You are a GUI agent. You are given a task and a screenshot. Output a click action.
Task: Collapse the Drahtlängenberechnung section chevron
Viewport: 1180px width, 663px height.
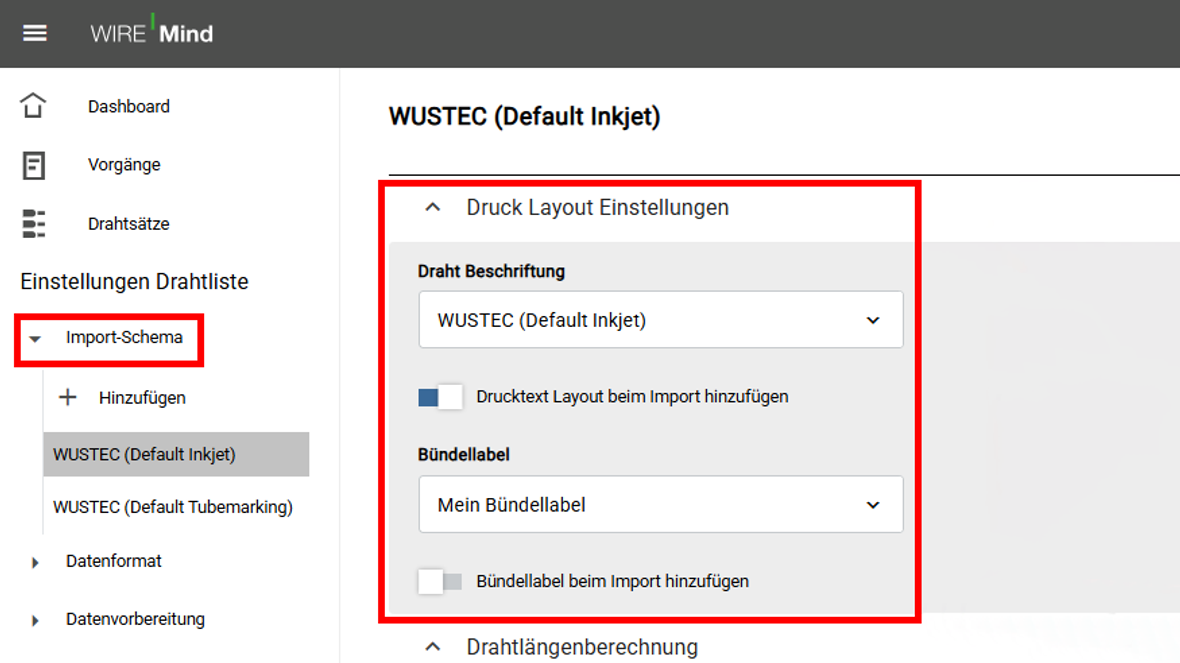click(x=433, y=646)
